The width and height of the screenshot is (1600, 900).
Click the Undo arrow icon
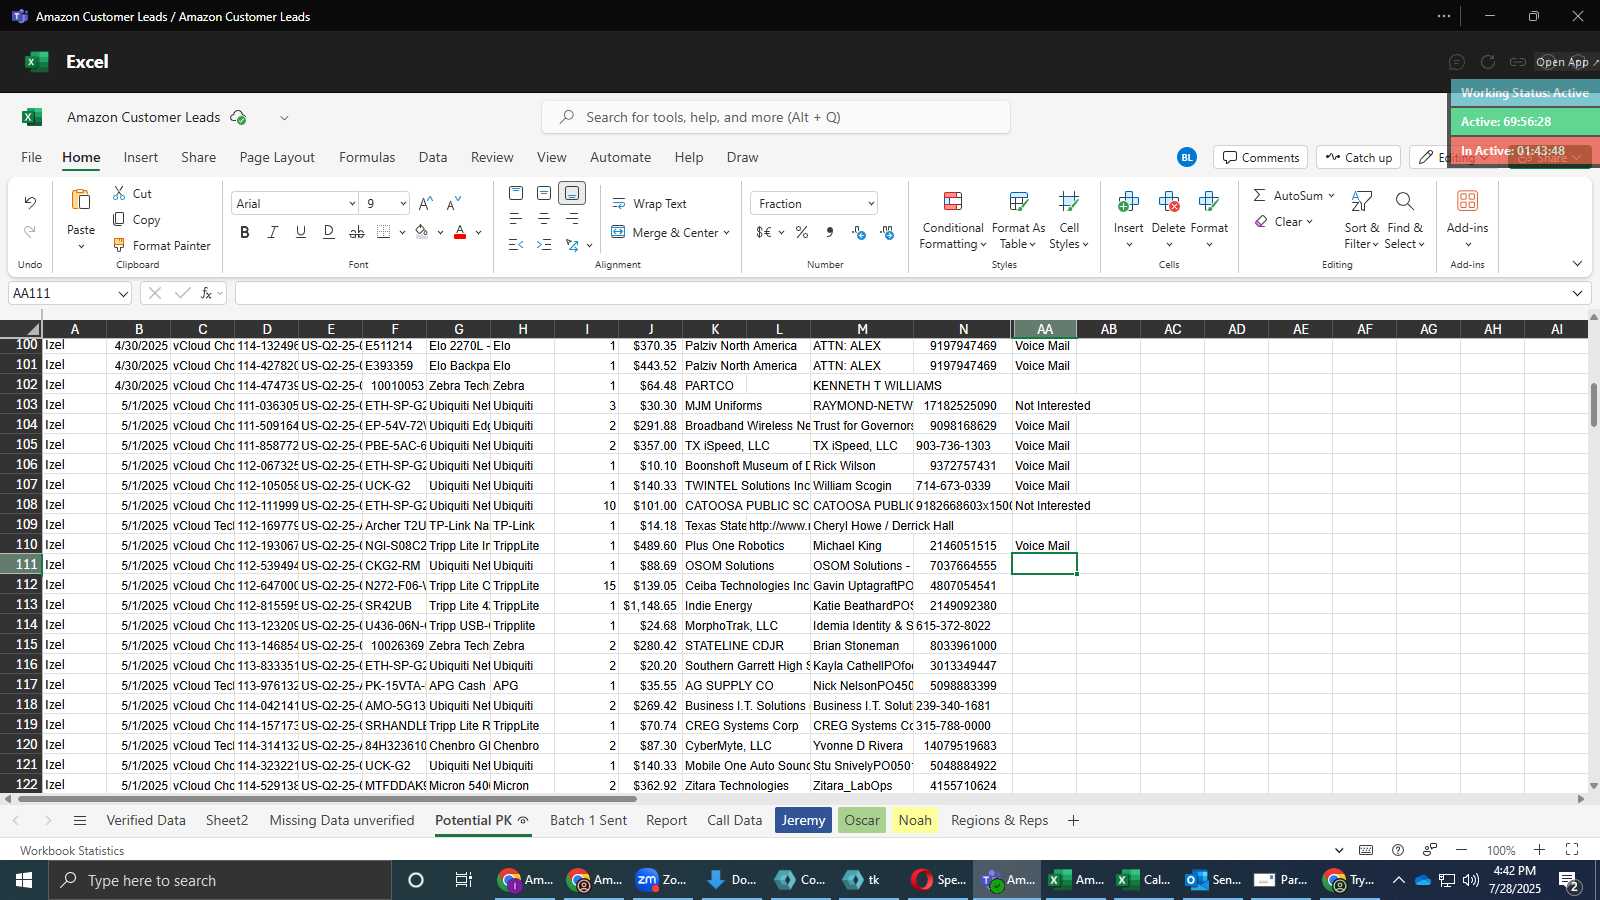(x=30, y=203)
